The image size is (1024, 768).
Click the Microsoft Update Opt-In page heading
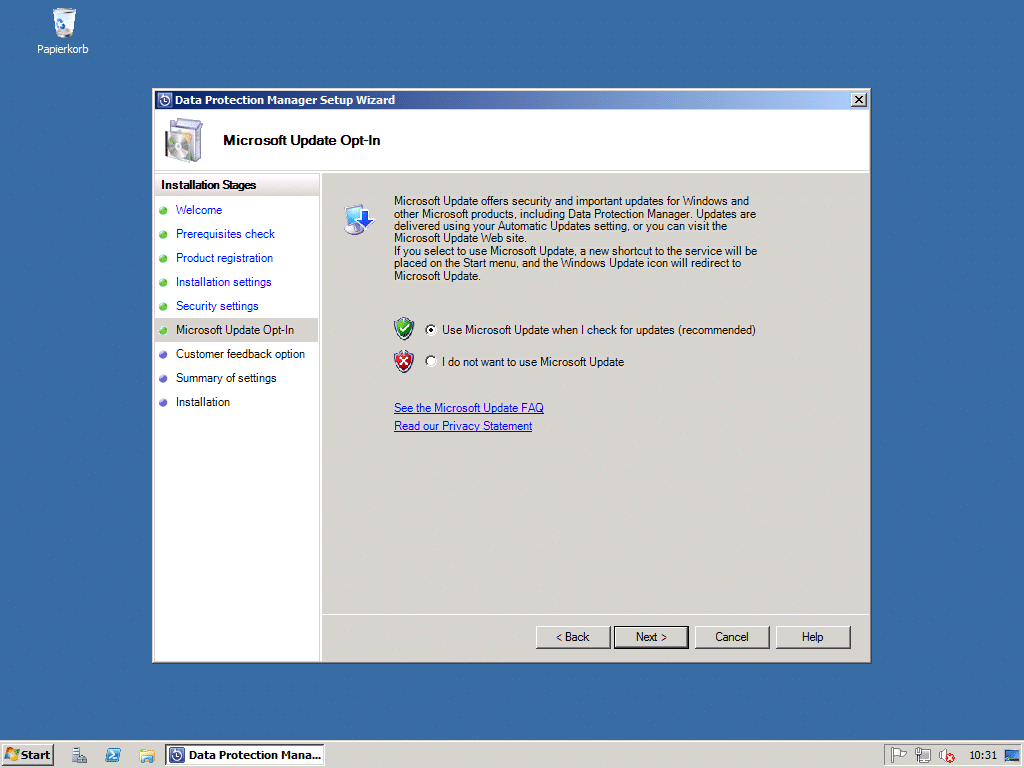[x=302, y=140]
